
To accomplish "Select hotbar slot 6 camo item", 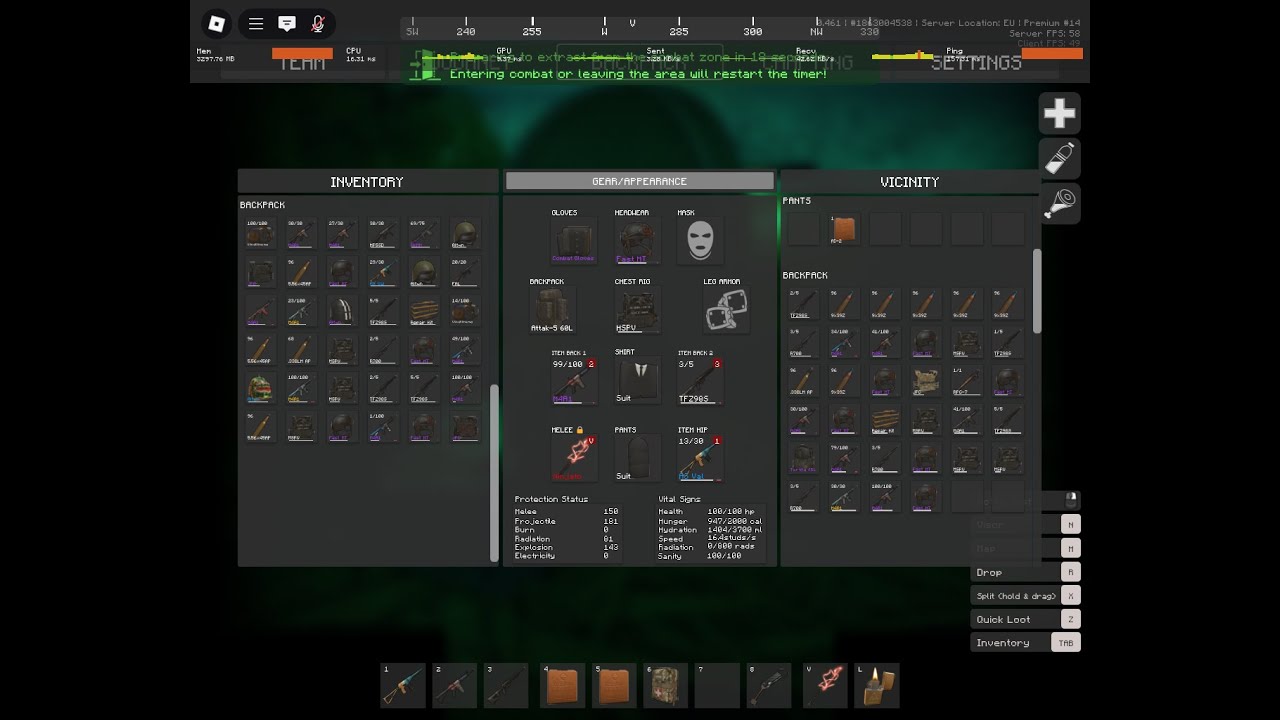I will coord(666,685).
